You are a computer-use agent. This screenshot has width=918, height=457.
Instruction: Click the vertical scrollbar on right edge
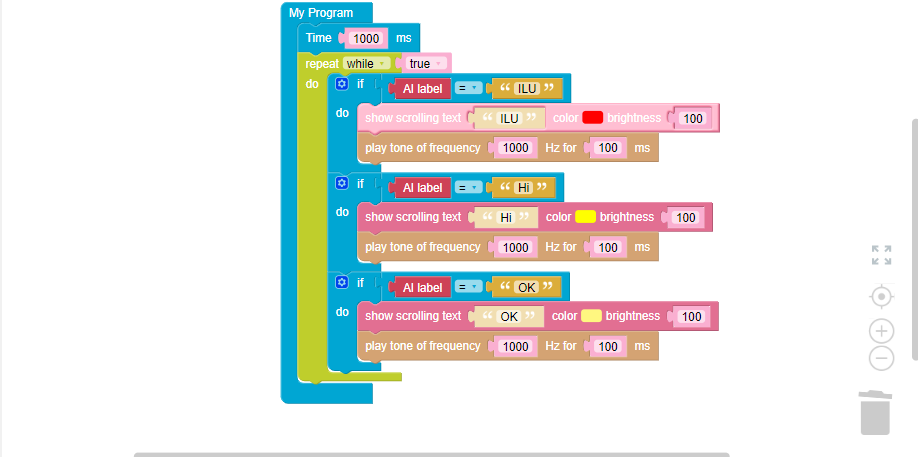915,240
